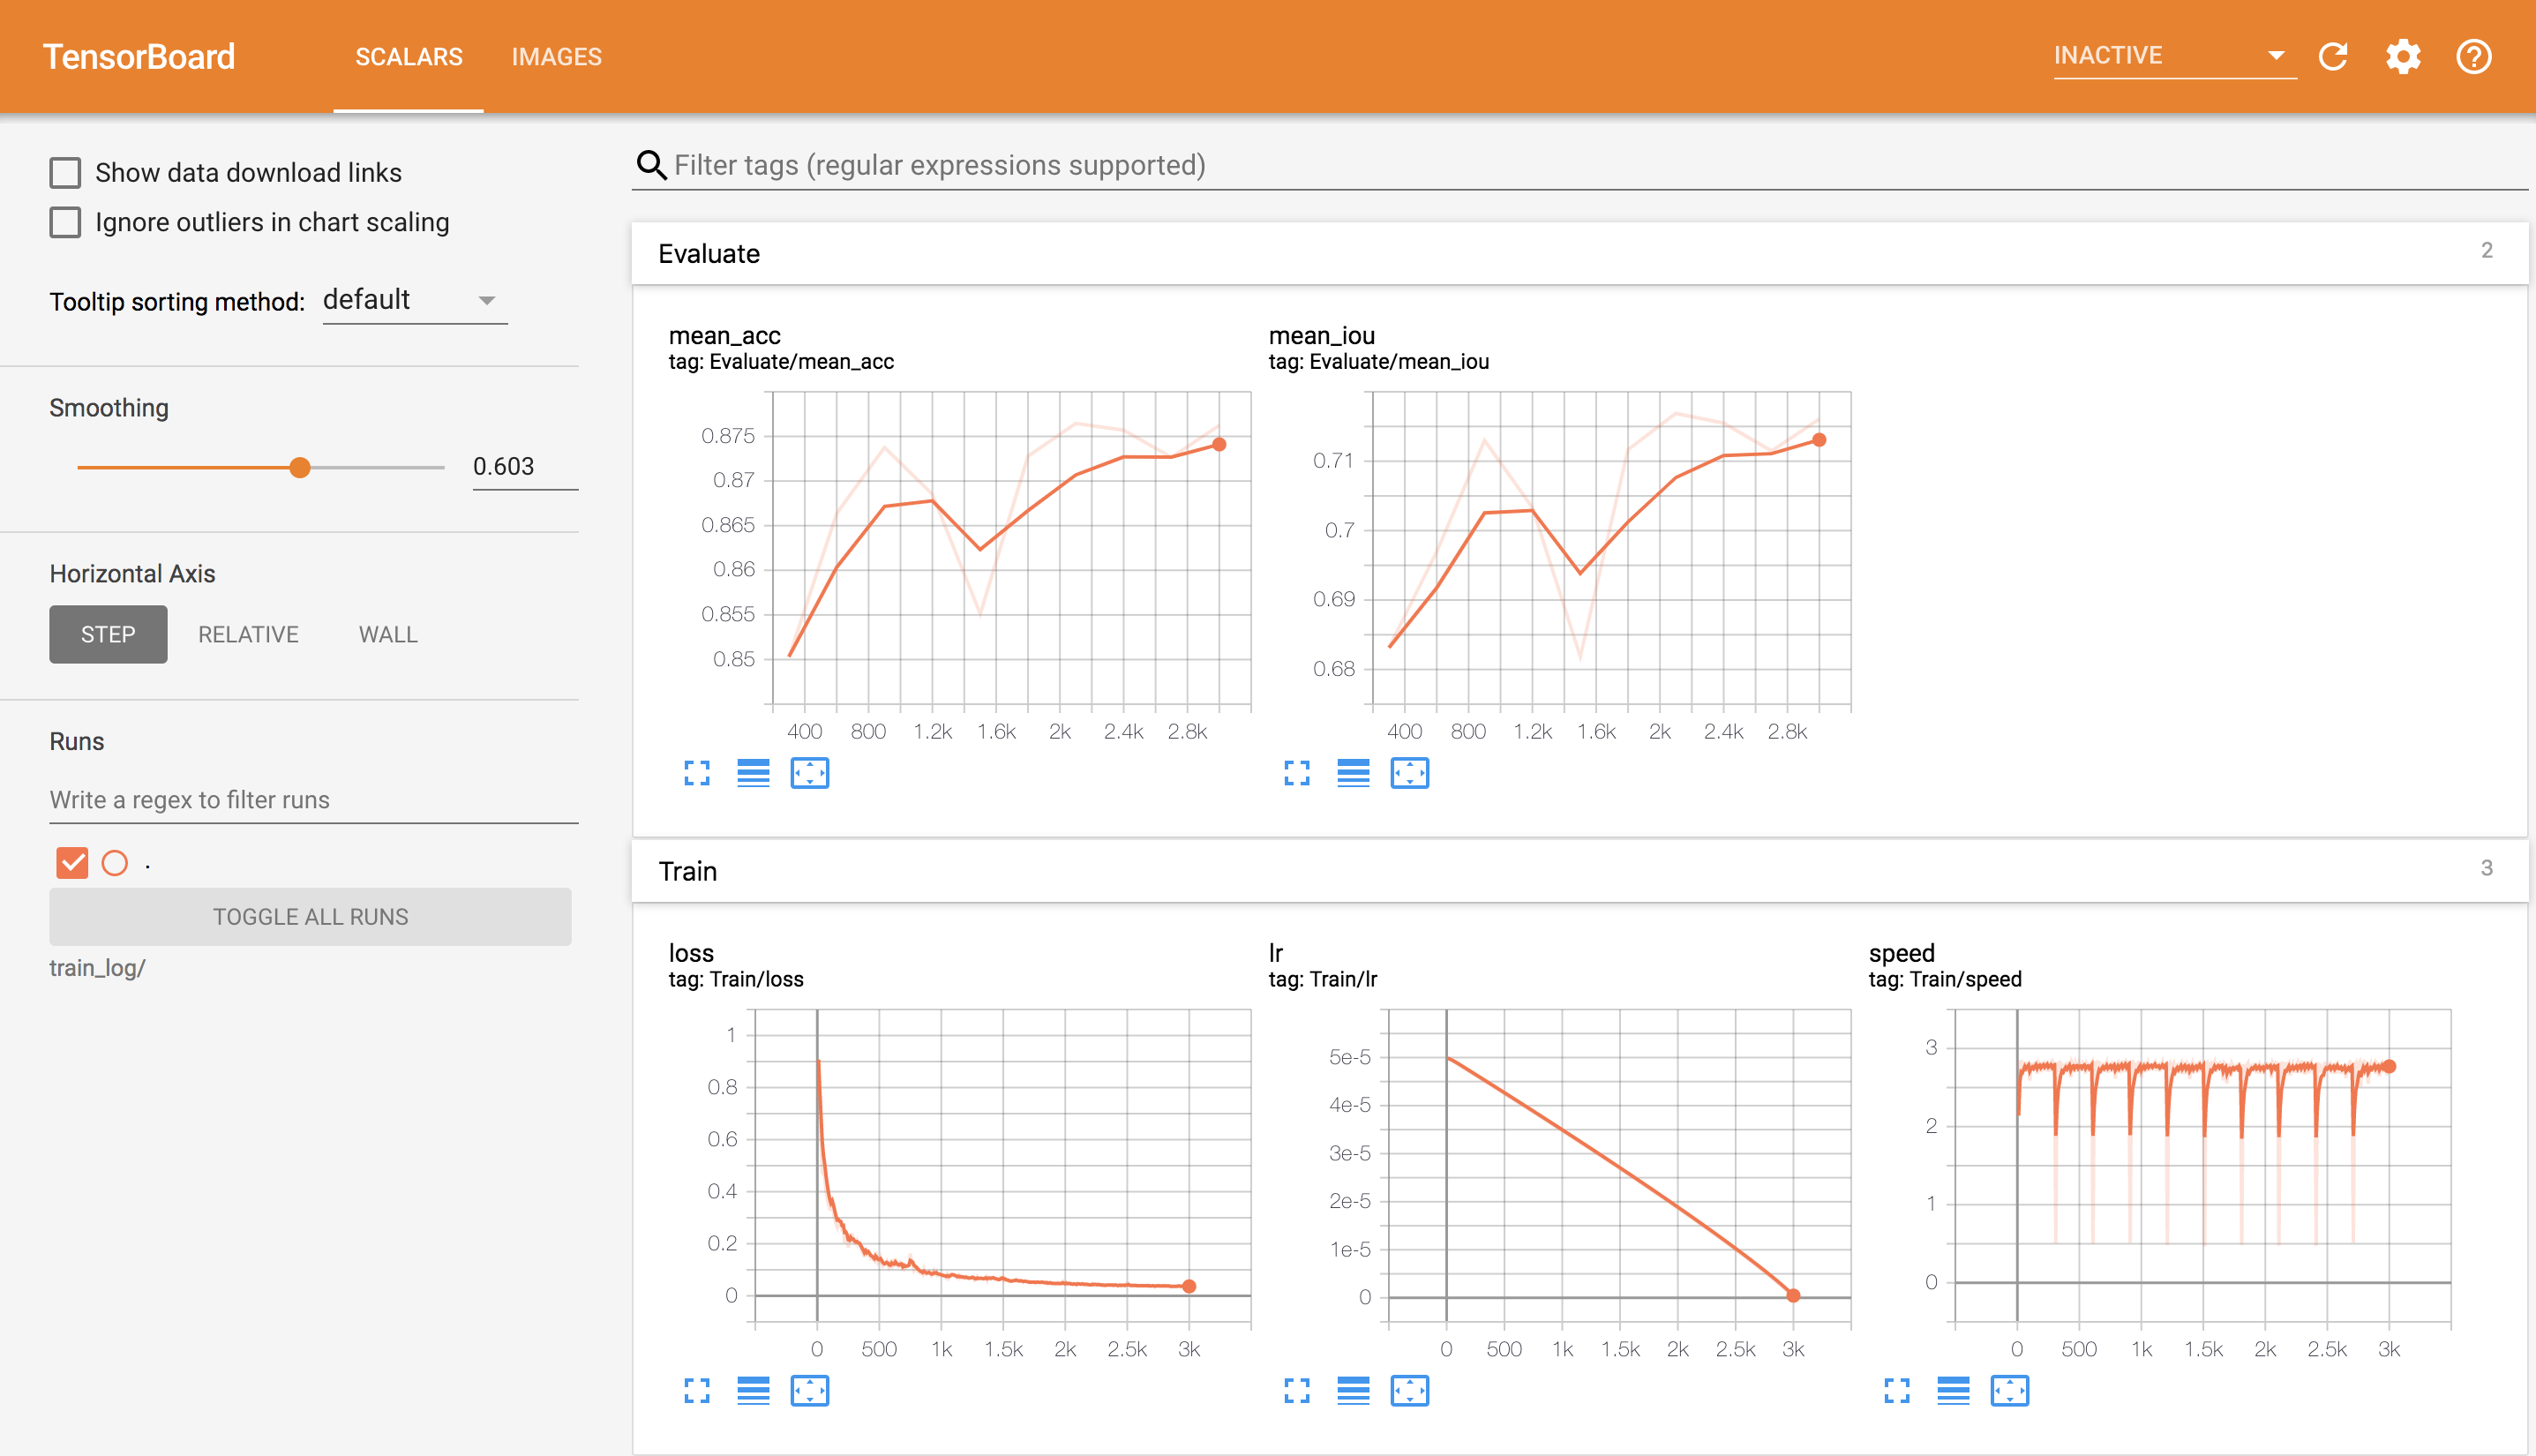Open the INACTIVE plugins dropdown
Screen dimensions: 2536x1456
(x=2174, y=56)
